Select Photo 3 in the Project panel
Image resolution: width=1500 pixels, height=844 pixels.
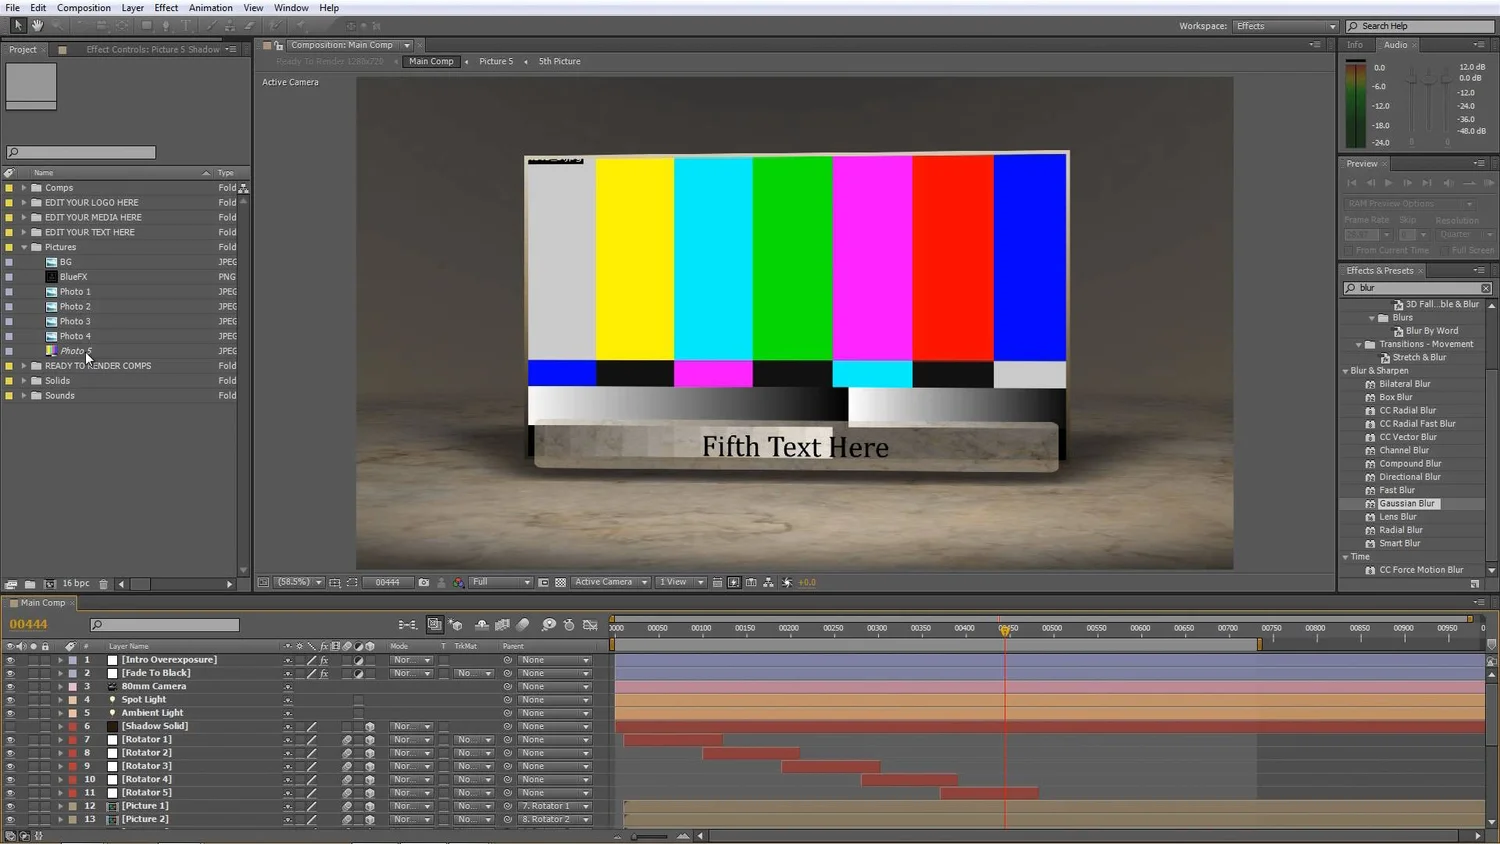(75, 320)
